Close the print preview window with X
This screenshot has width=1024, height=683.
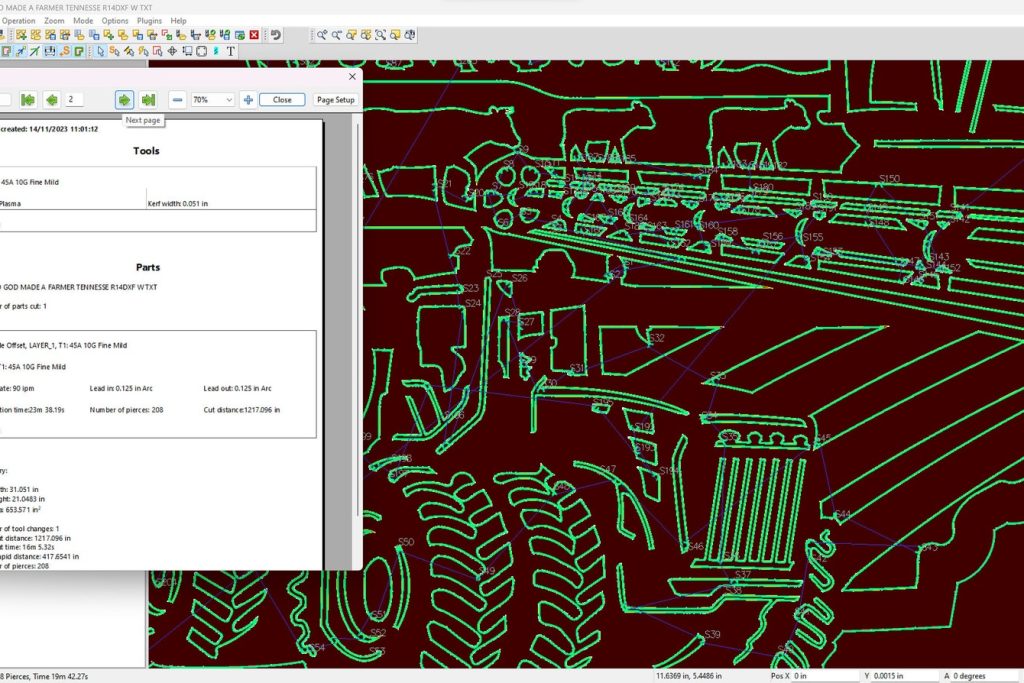click(352, 76)
